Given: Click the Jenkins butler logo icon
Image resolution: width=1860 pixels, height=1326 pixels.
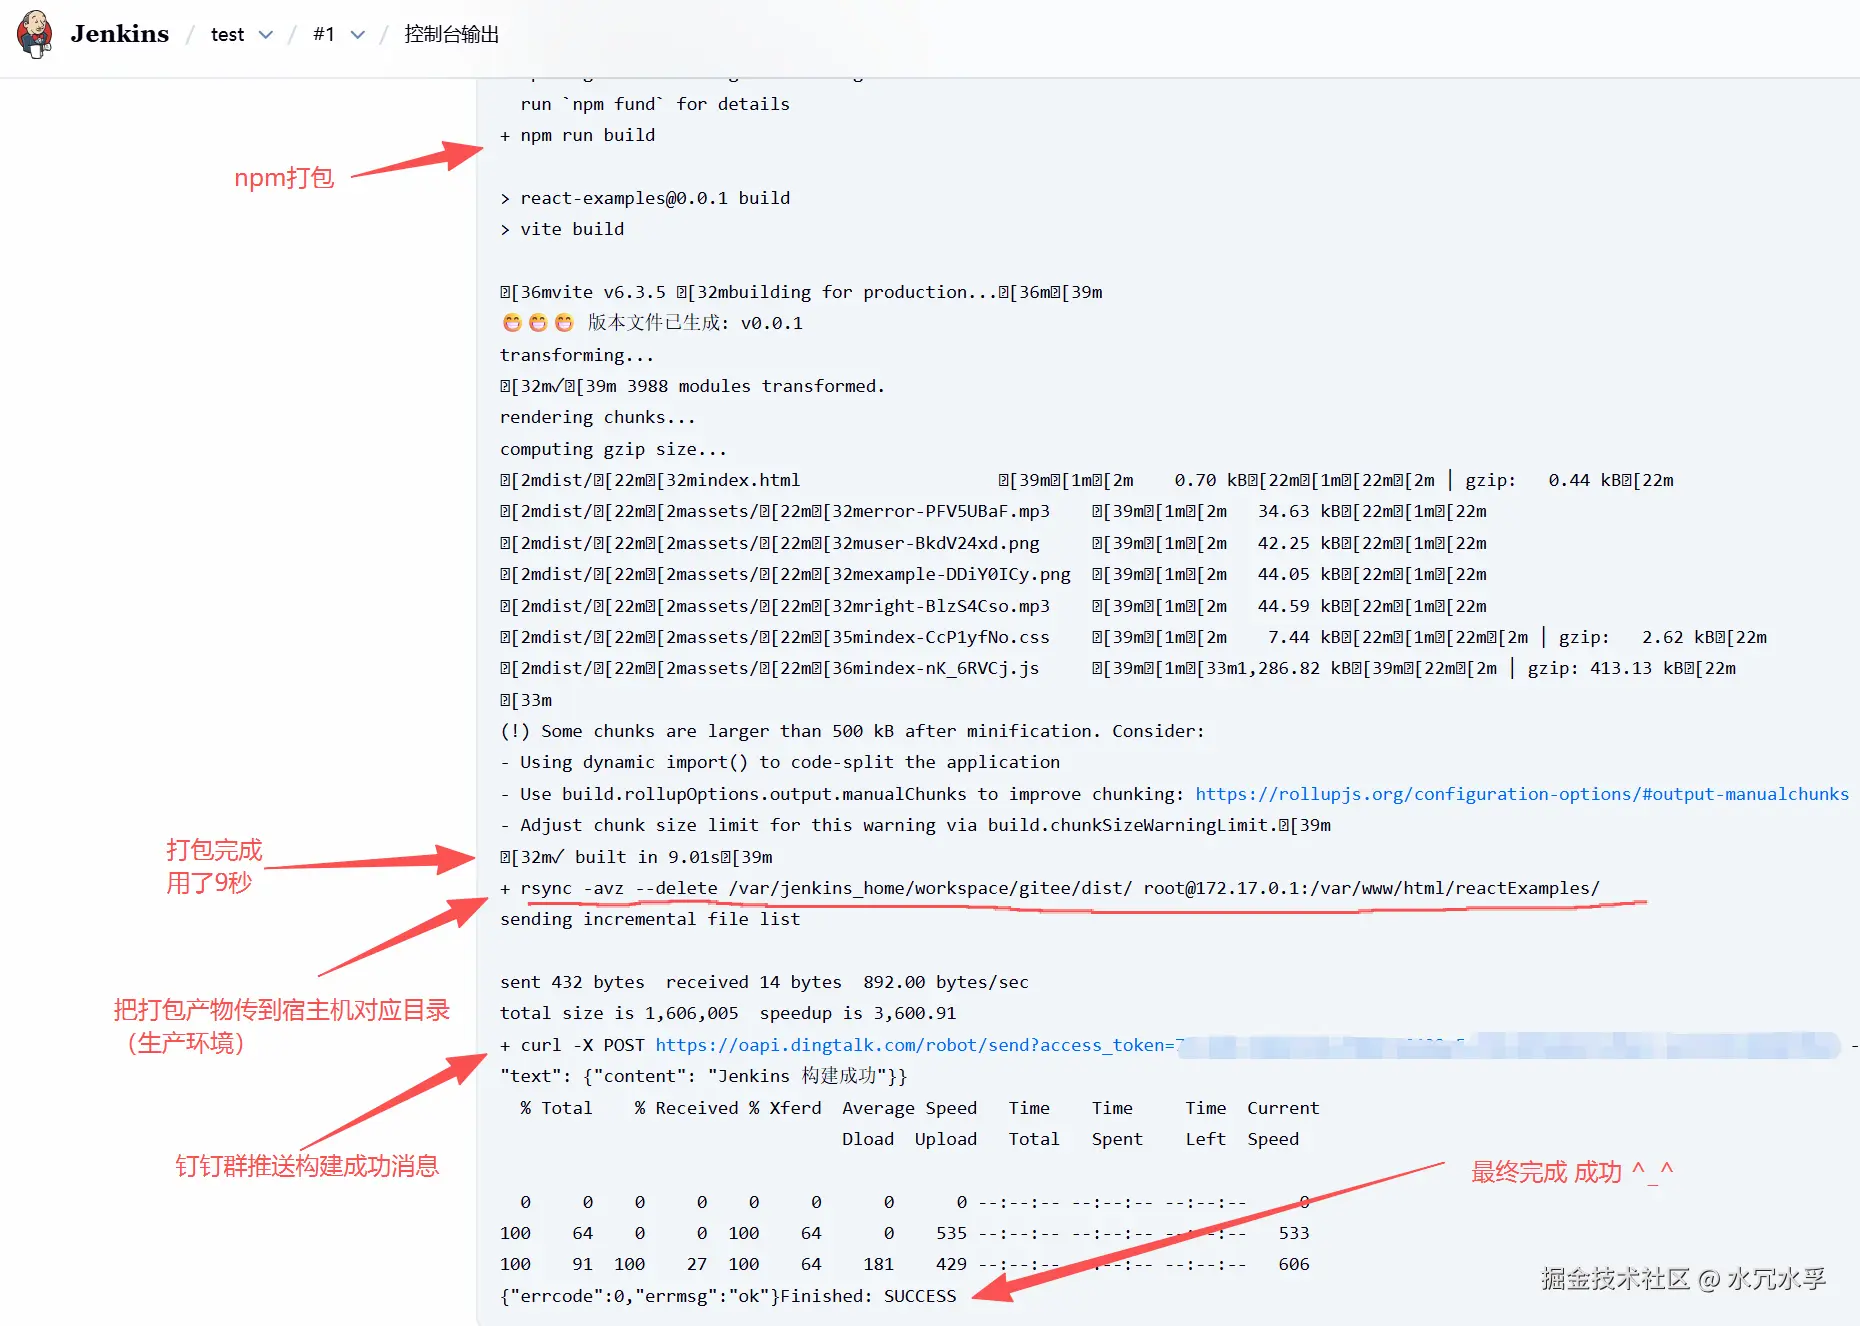Looking at the screenshot, I should (x=35, y=34).
